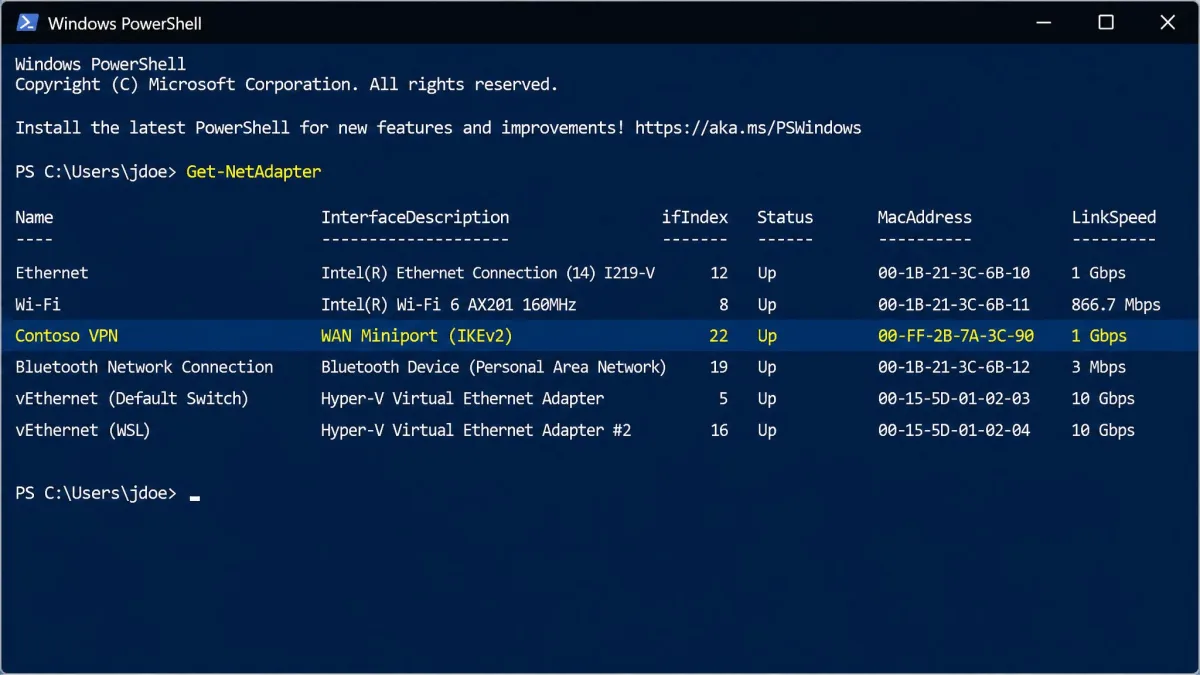Image resolution: width=1200 pixels, height=675 pixels.
Task: Click 'Intel(R) Ethernet Connection (14) I219-V' description
Action: click(x=488, y=273)
